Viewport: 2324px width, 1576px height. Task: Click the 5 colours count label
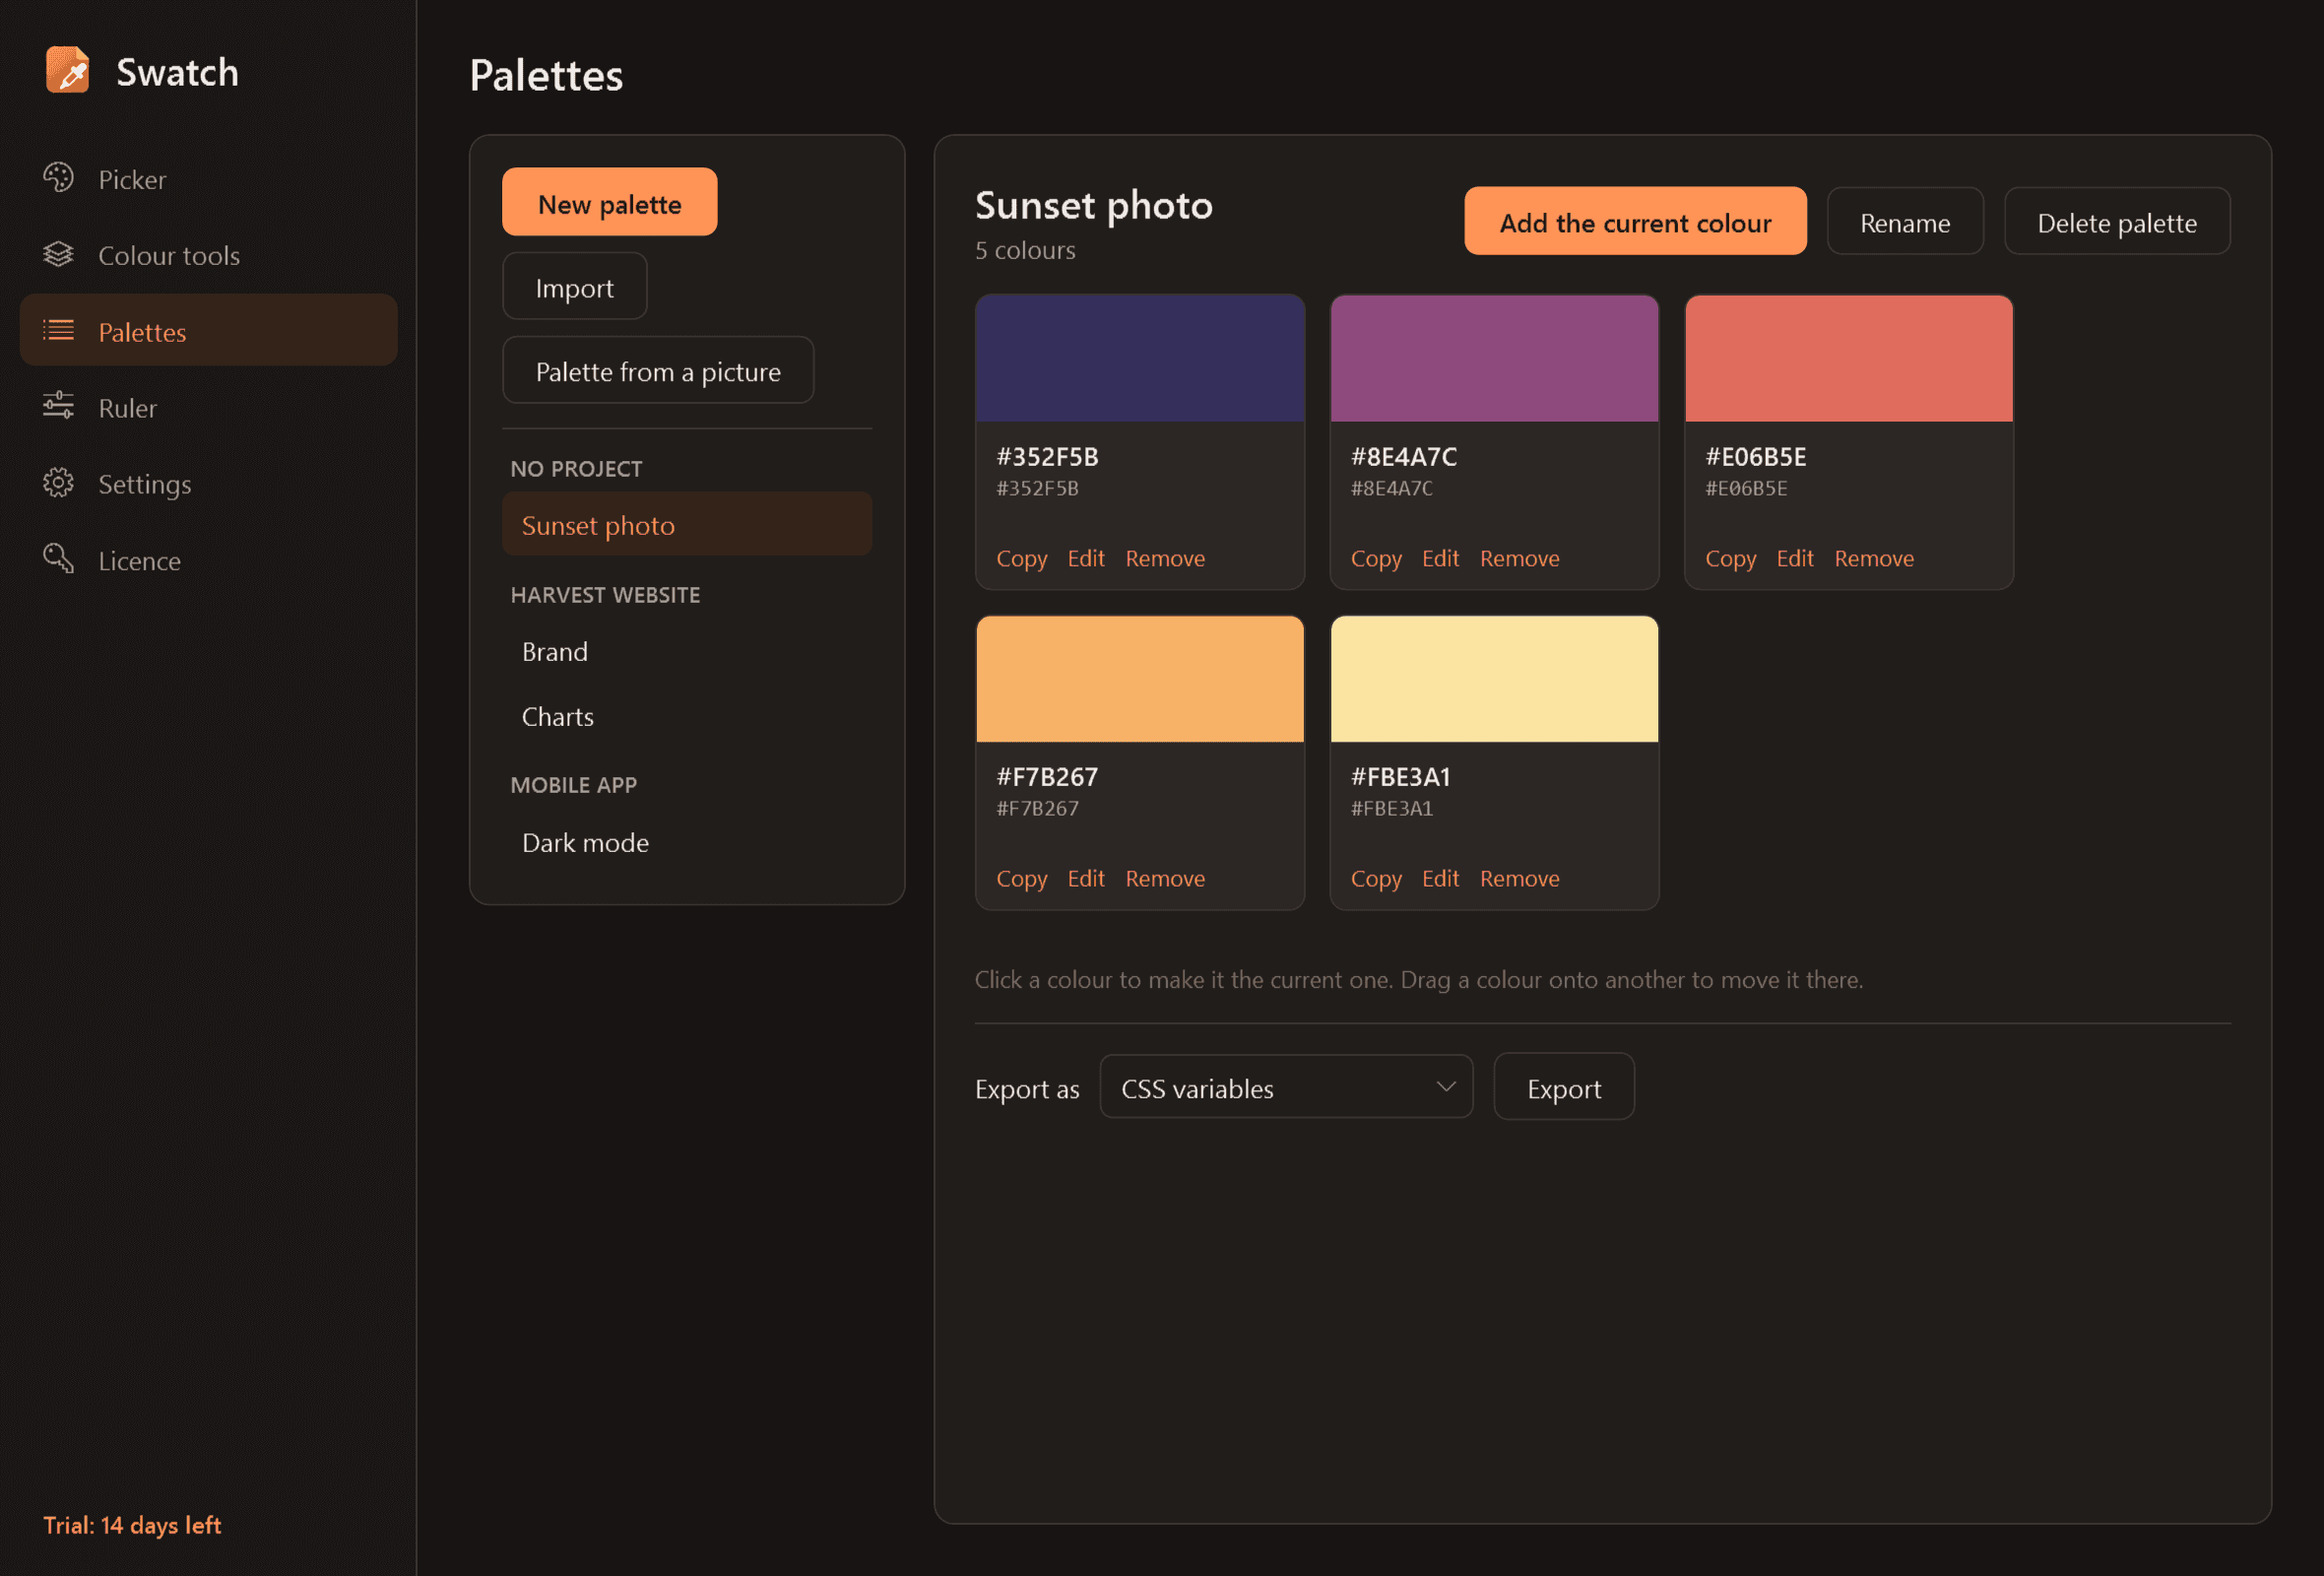coord(1025,250)
